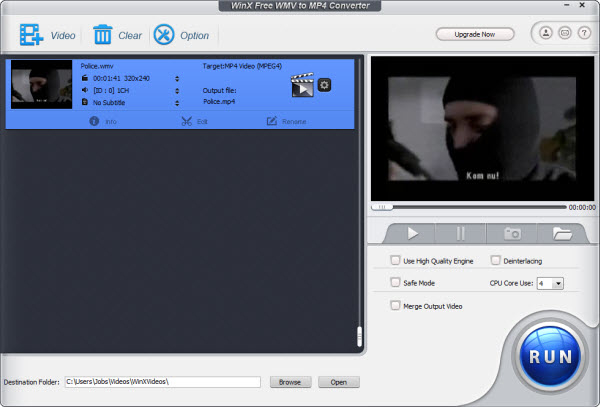Click the Open destination folder button
Viewport: 600px width, 407px height.
coord(339,382)
